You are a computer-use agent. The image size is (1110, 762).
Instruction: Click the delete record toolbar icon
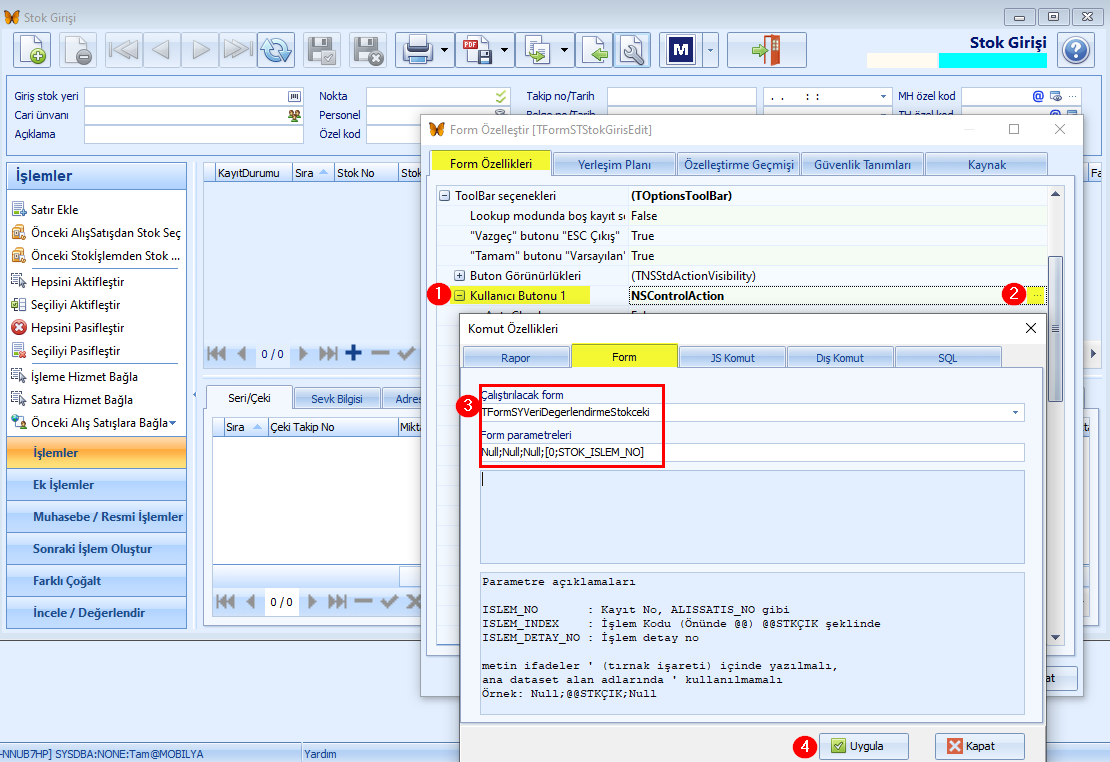coord(78,50)
